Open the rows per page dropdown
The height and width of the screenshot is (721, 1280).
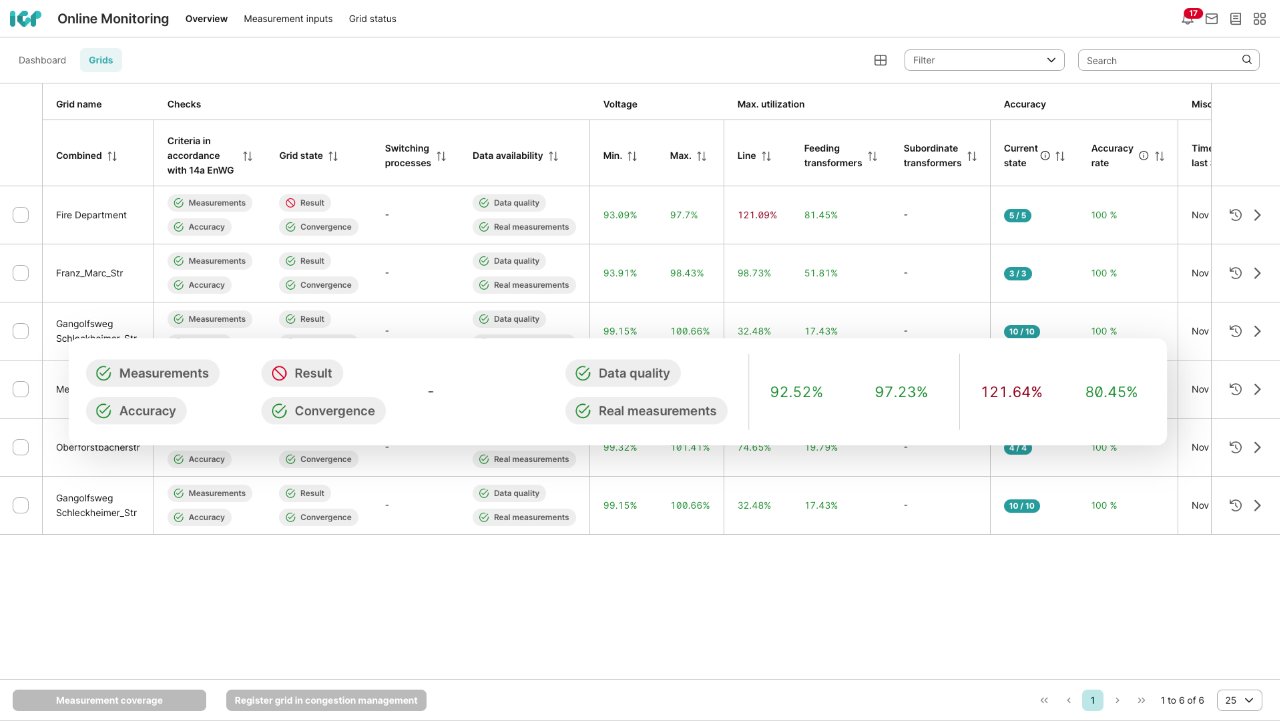click(x=1239, y=700)
